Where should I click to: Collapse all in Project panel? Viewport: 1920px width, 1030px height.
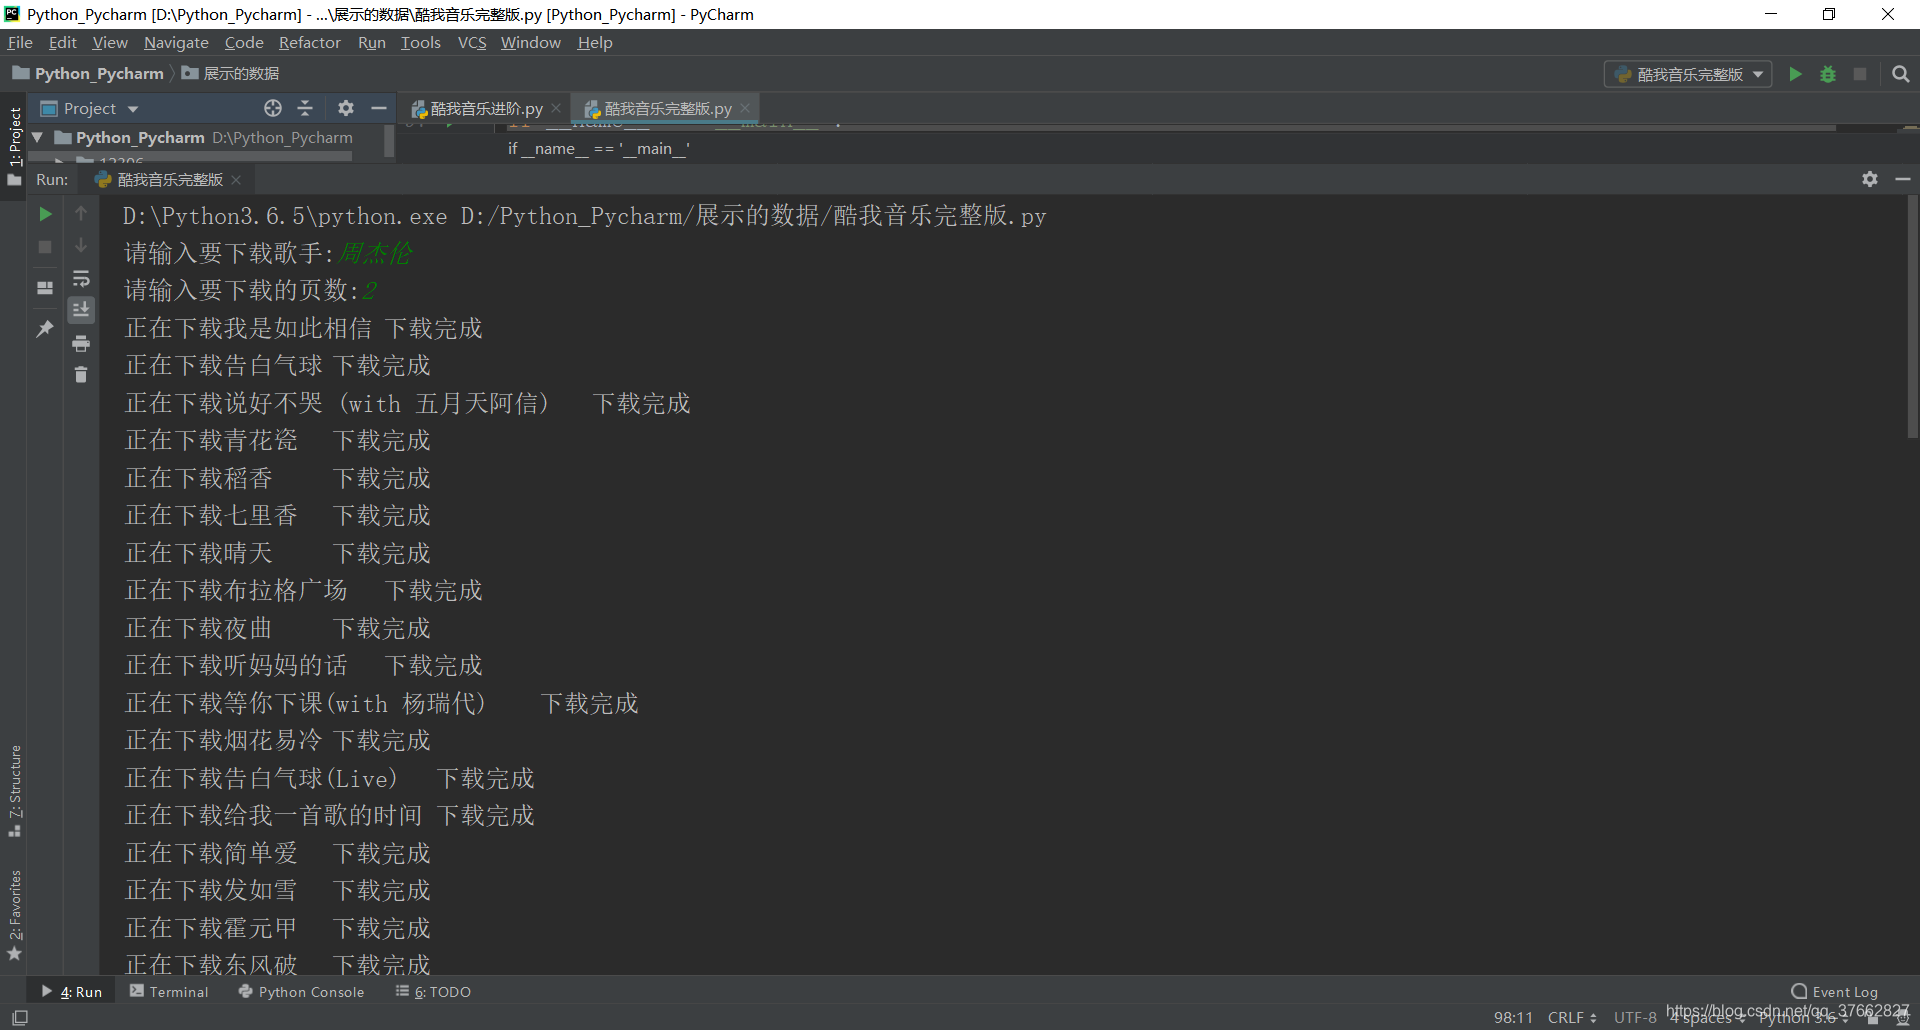(306, 108)
